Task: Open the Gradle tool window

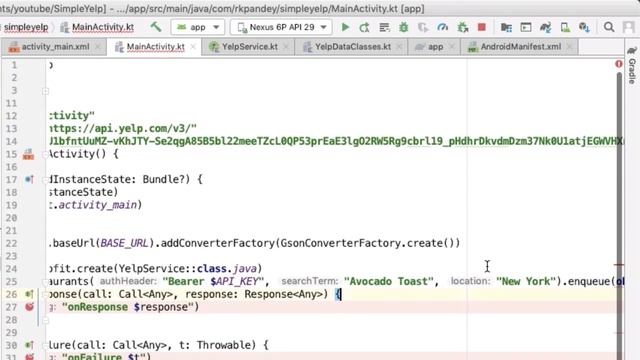Action: (632, 65)
